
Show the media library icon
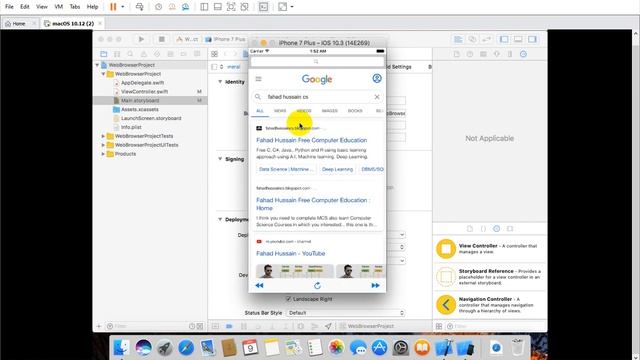click(x=510, y=229)
